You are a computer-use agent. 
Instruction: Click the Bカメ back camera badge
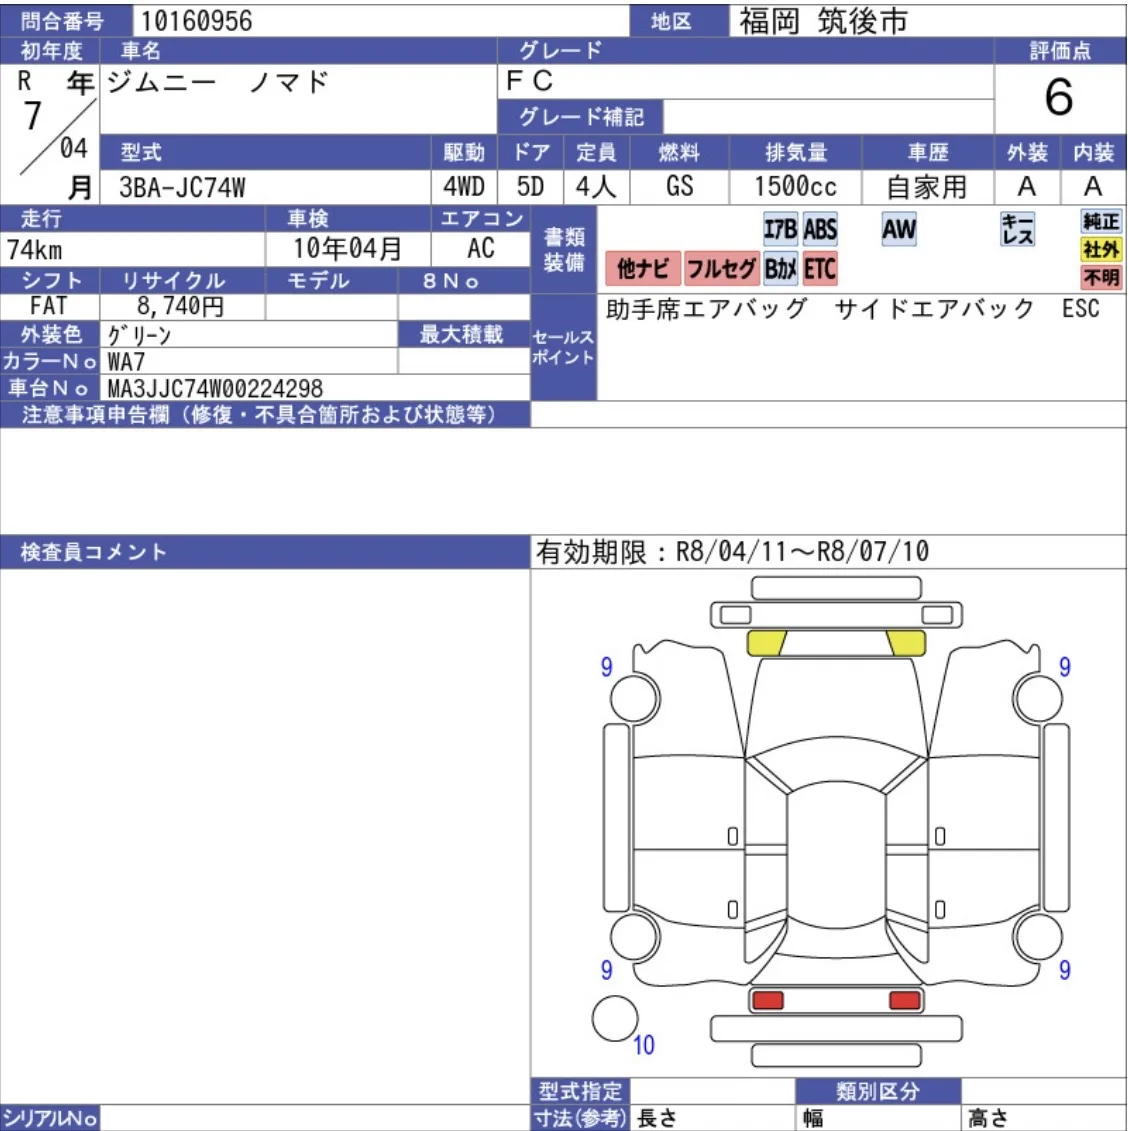(780, 268)
